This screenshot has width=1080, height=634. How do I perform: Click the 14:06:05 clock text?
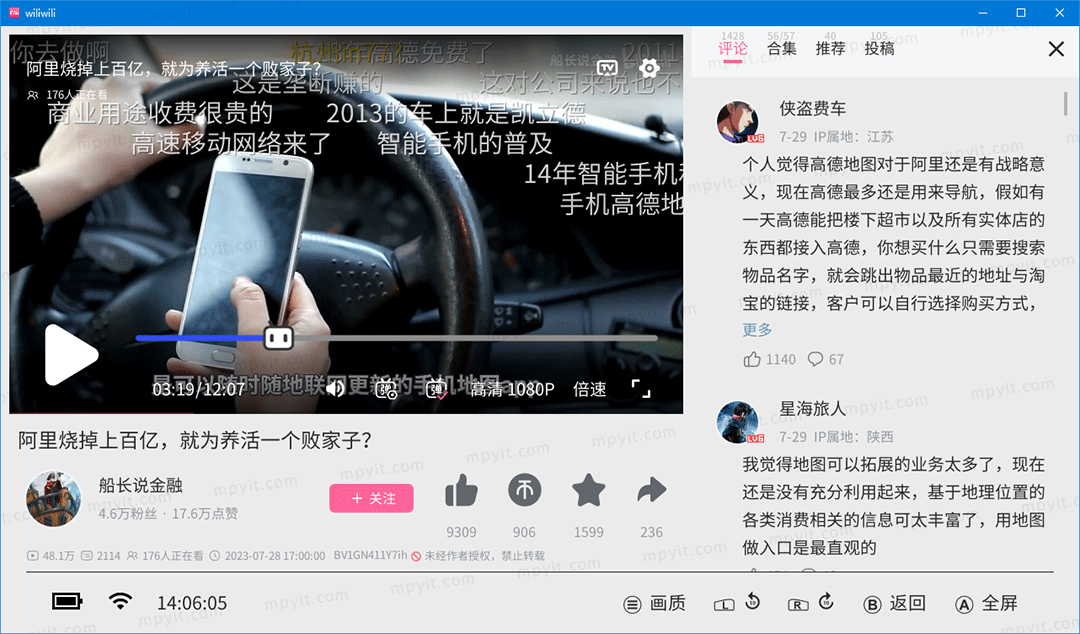tap(191, 603)
